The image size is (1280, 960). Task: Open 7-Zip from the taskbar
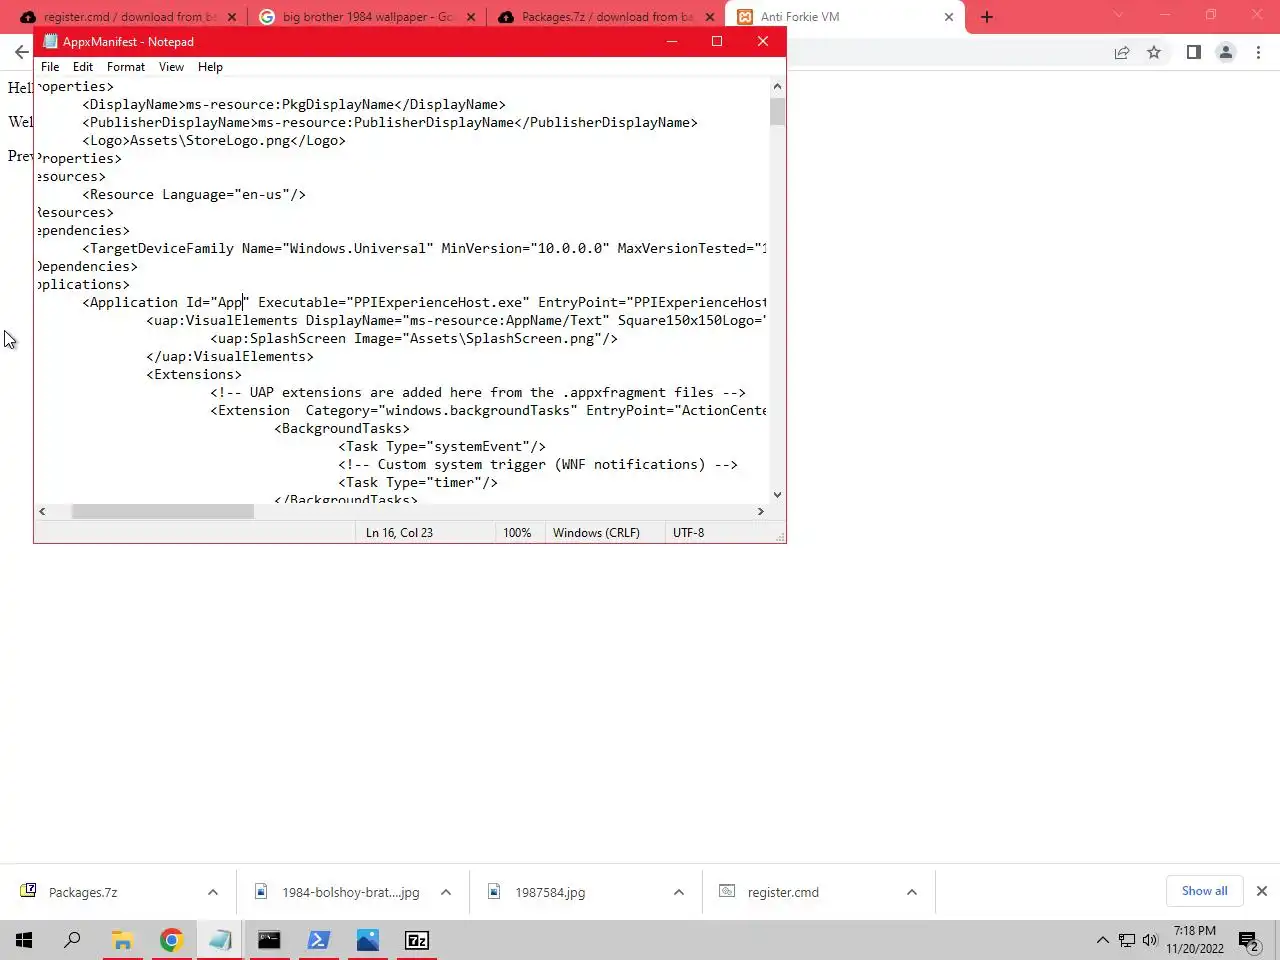coord(416,940)
